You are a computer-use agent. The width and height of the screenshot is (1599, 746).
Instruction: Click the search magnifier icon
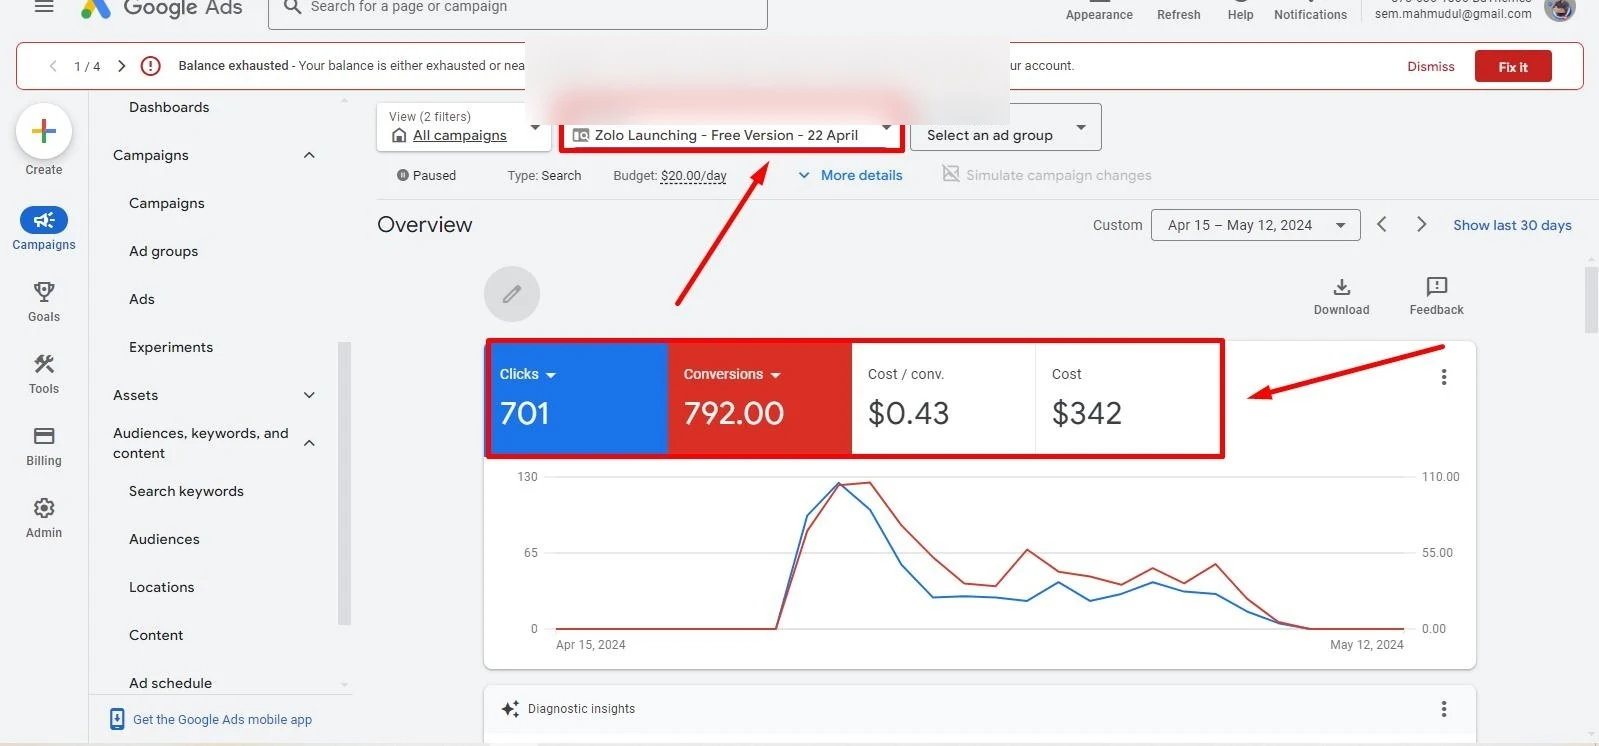click(x=292, y=7)
